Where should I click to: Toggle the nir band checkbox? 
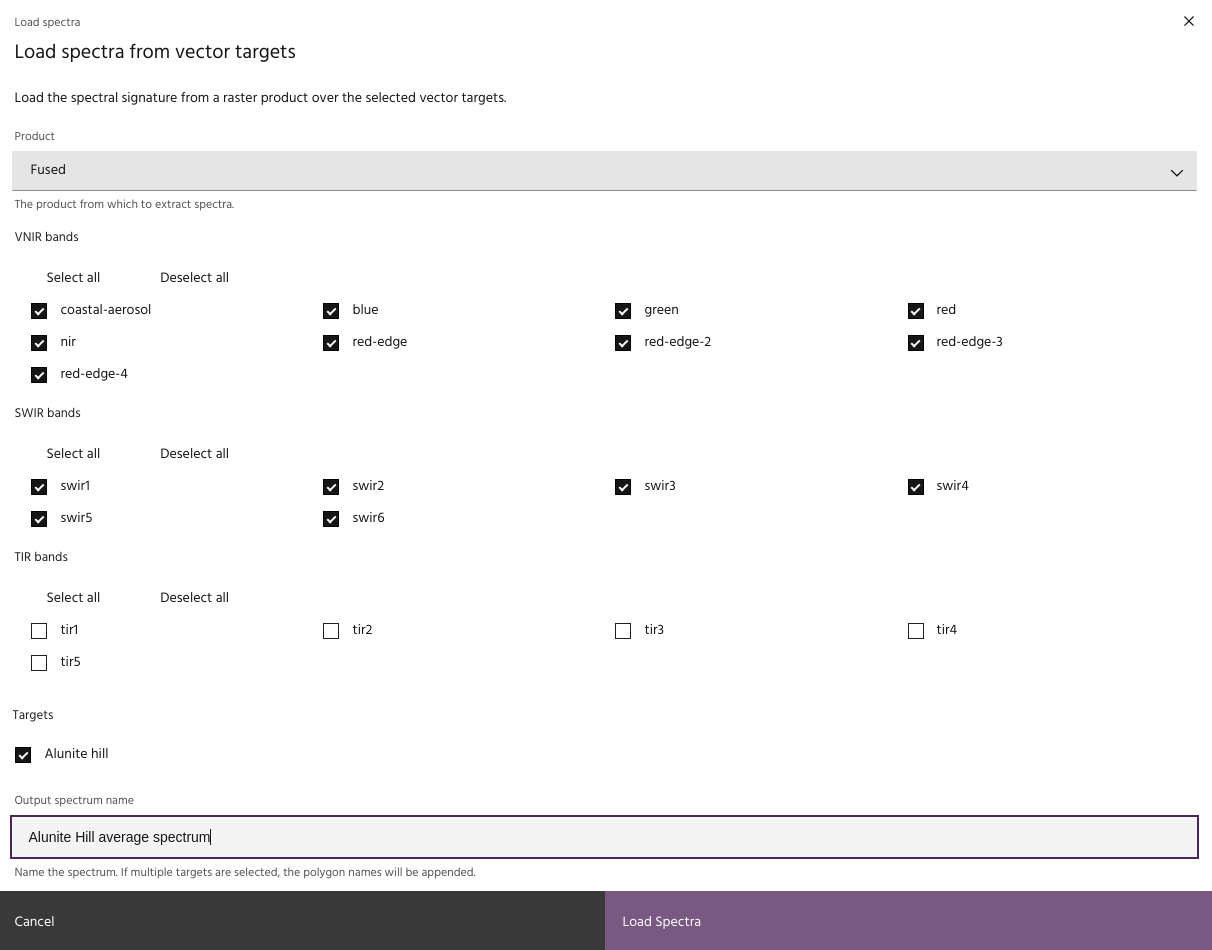click(x=39, y=343)
